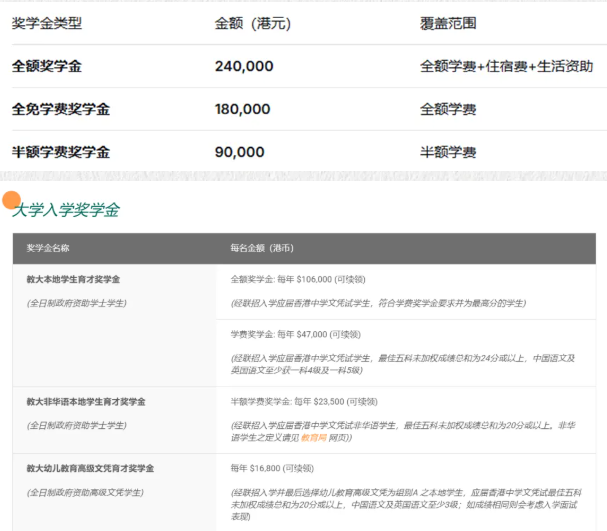Viewport: 607px width, 531px height.
Task: Click the 组别A 之本地学生 eligibility note
Action: pos(406,505)
